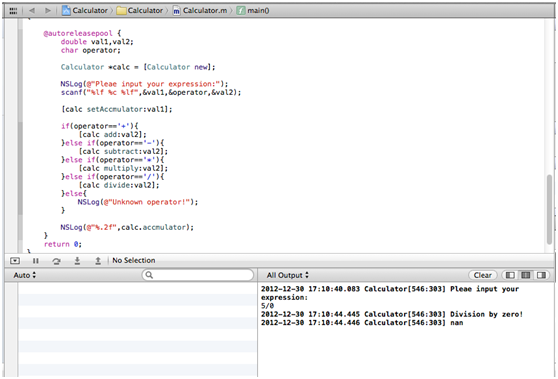This screenshot has width=558, height=379.
Task: Open the Calculator.m file breadcrumb
Action: click(x=200, y=11)
